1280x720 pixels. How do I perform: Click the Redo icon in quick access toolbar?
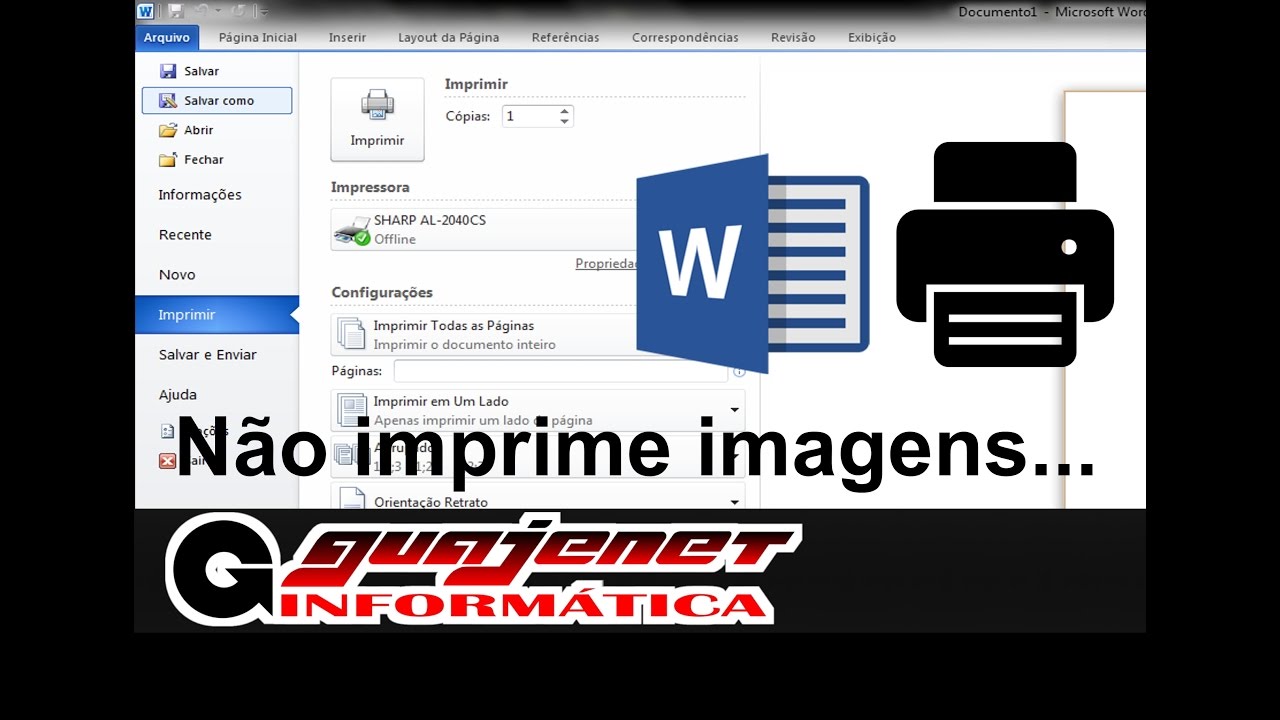(x=239, y=11)
